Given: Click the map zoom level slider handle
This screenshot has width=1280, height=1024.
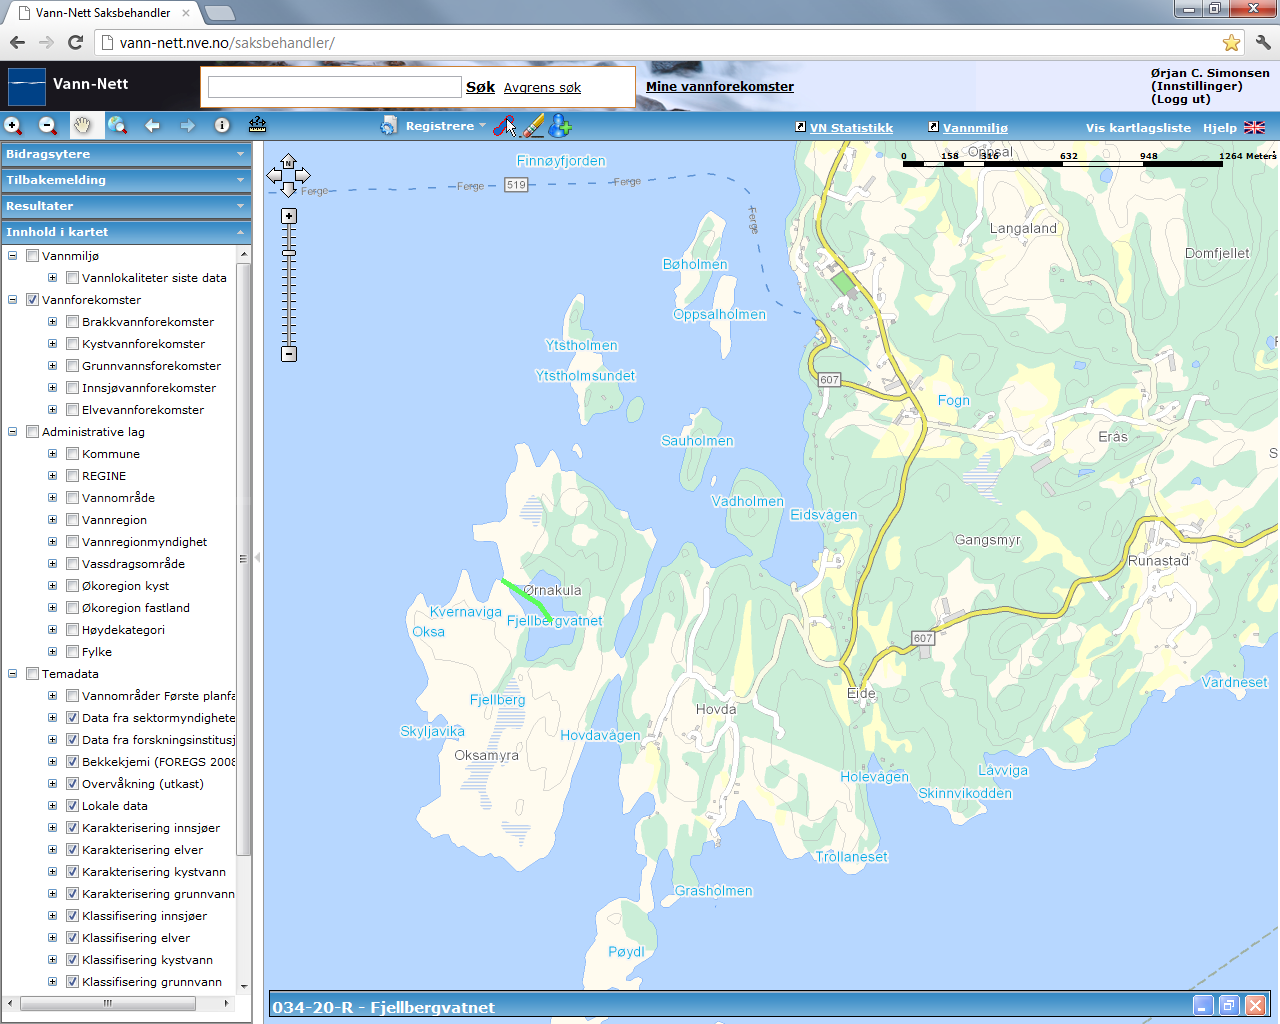Looking at the screenshot, I should 289,253.
